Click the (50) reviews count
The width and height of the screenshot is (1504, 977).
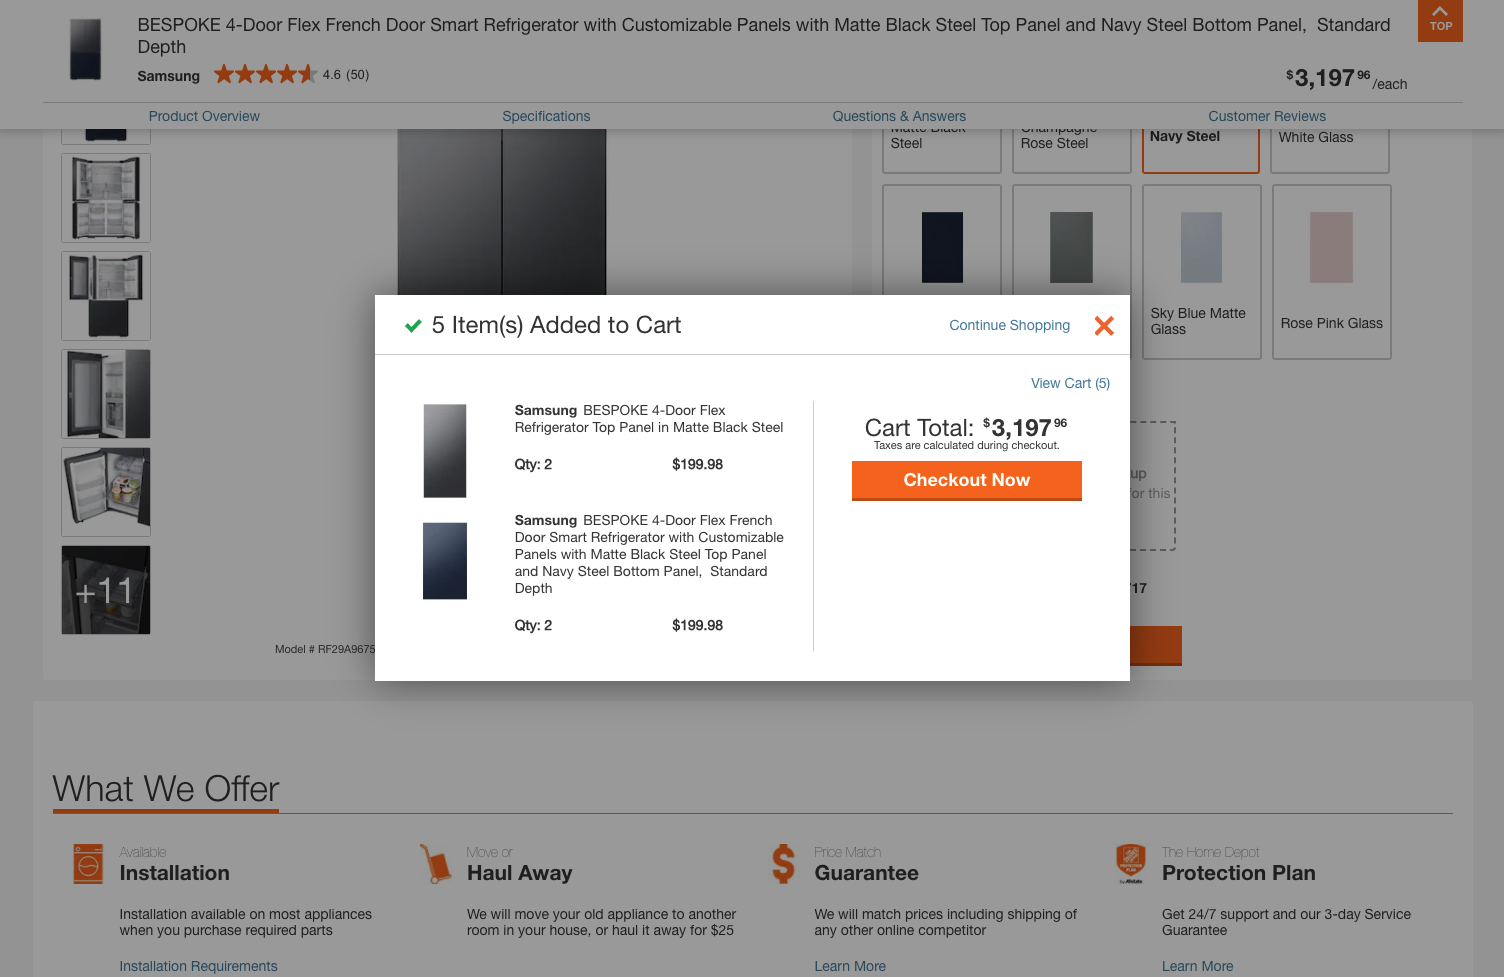point(357,75)
